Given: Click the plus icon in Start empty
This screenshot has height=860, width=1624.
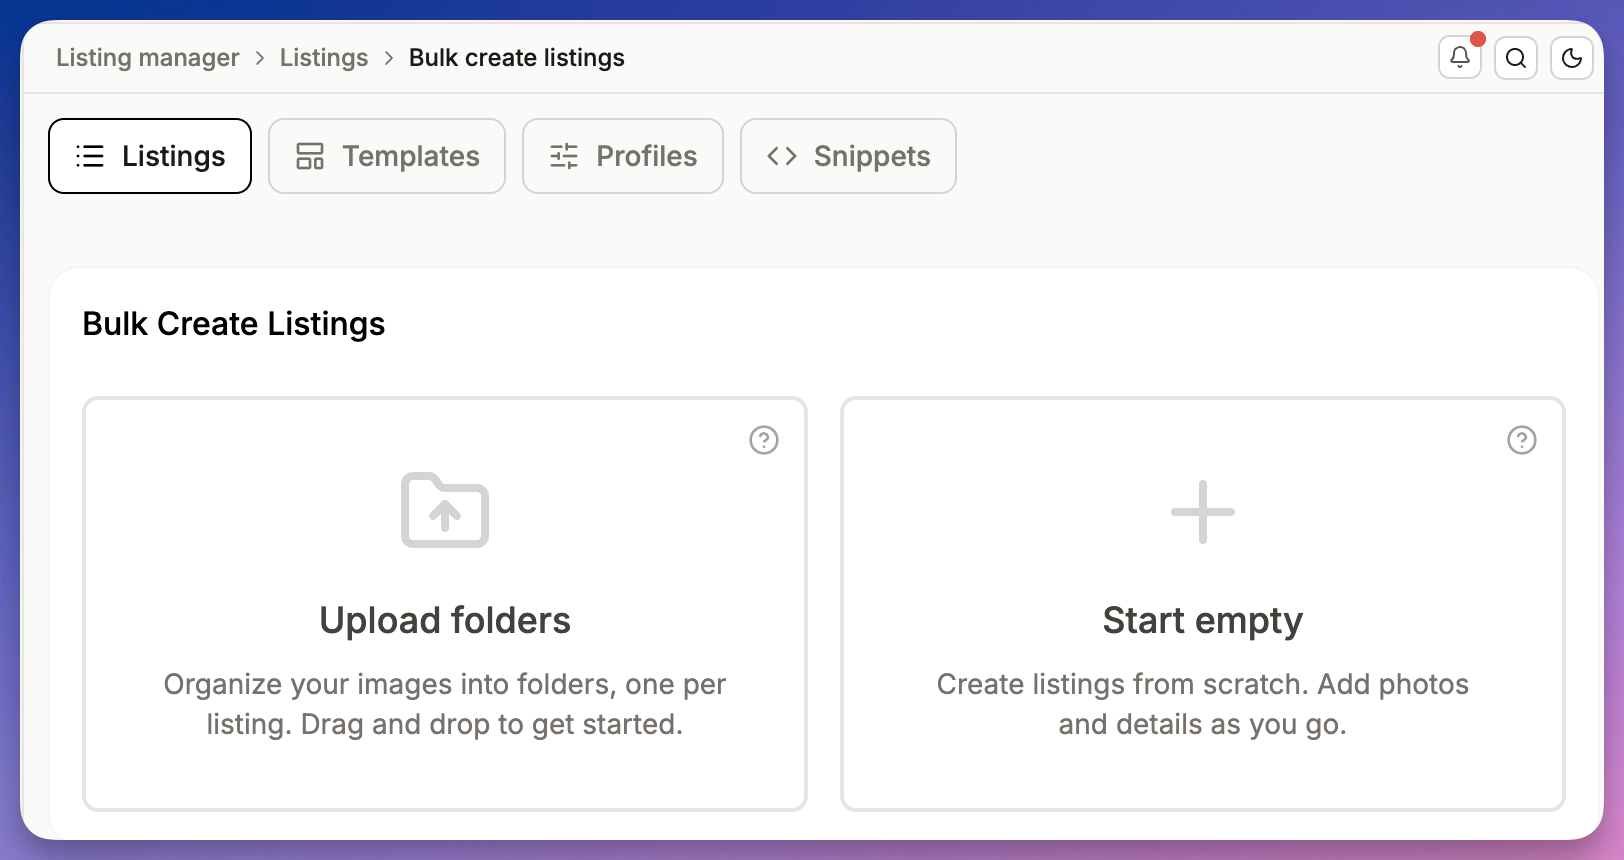Looking at the screenshot, I should point(1203,512).
